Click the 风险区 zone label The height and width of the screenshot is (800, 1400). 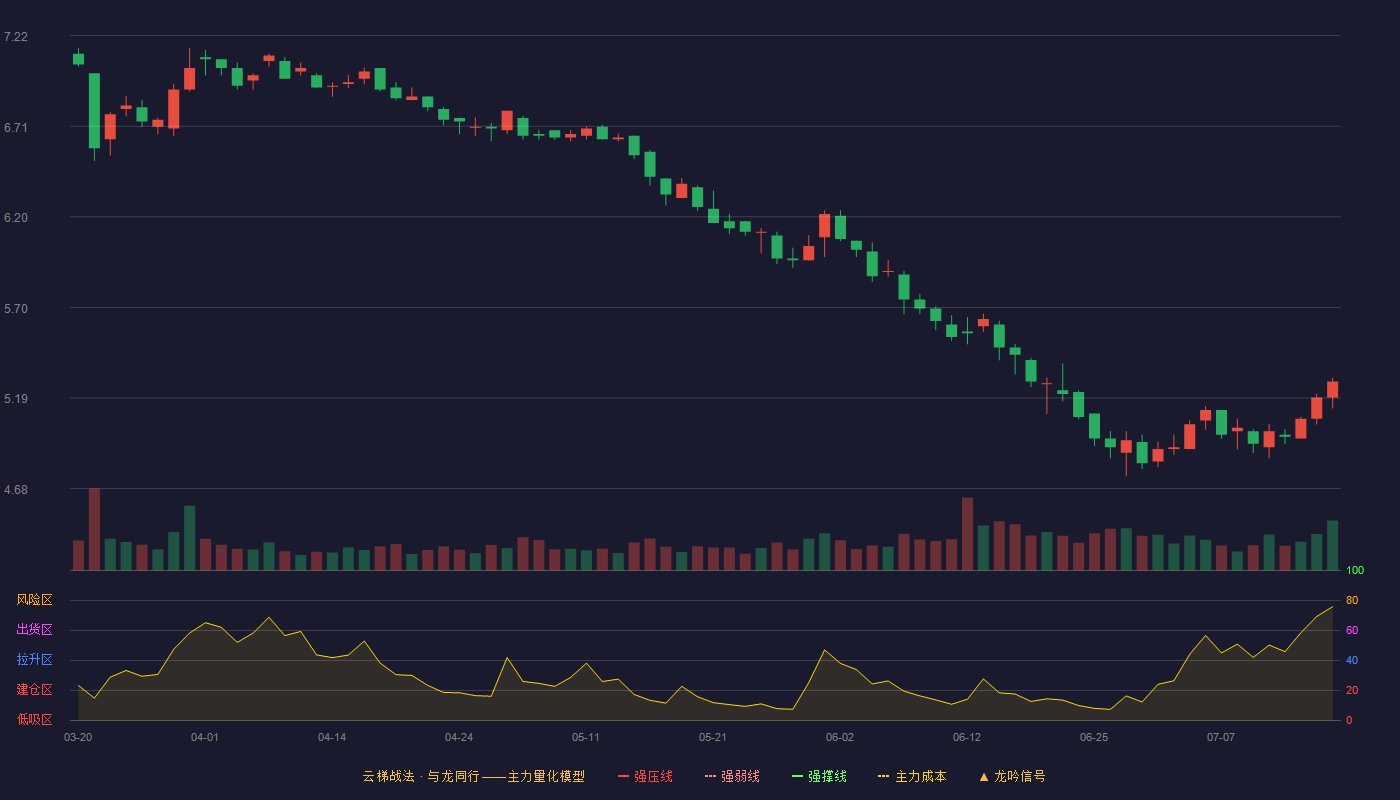[34, 600]
